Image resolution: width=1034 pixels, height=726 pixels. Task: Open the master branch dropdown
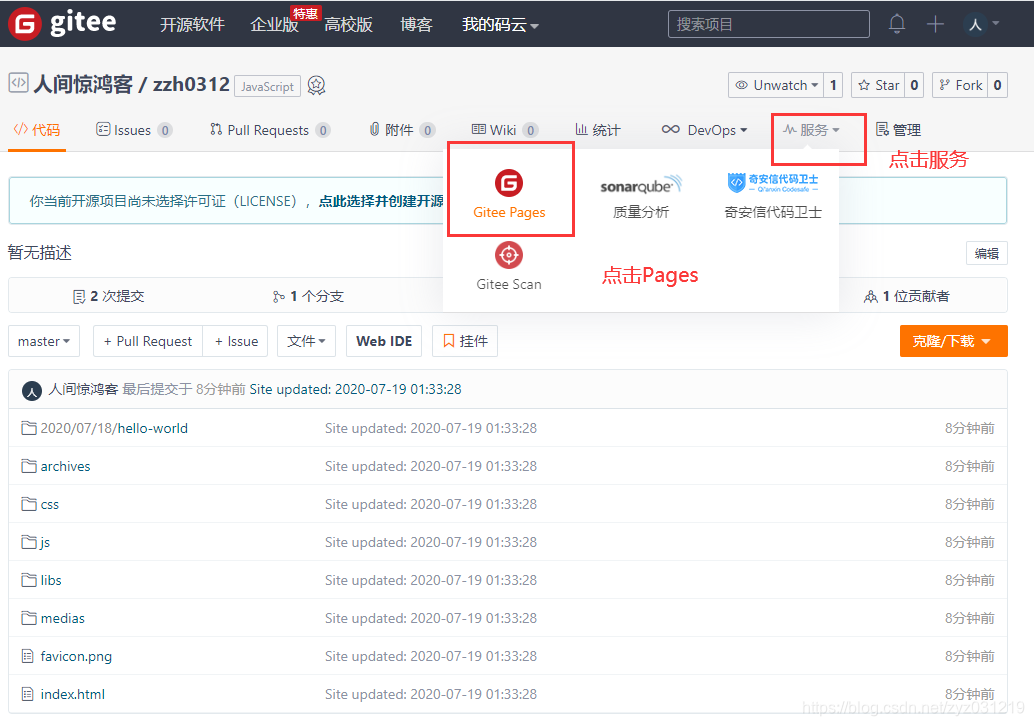tap(44, 341)
